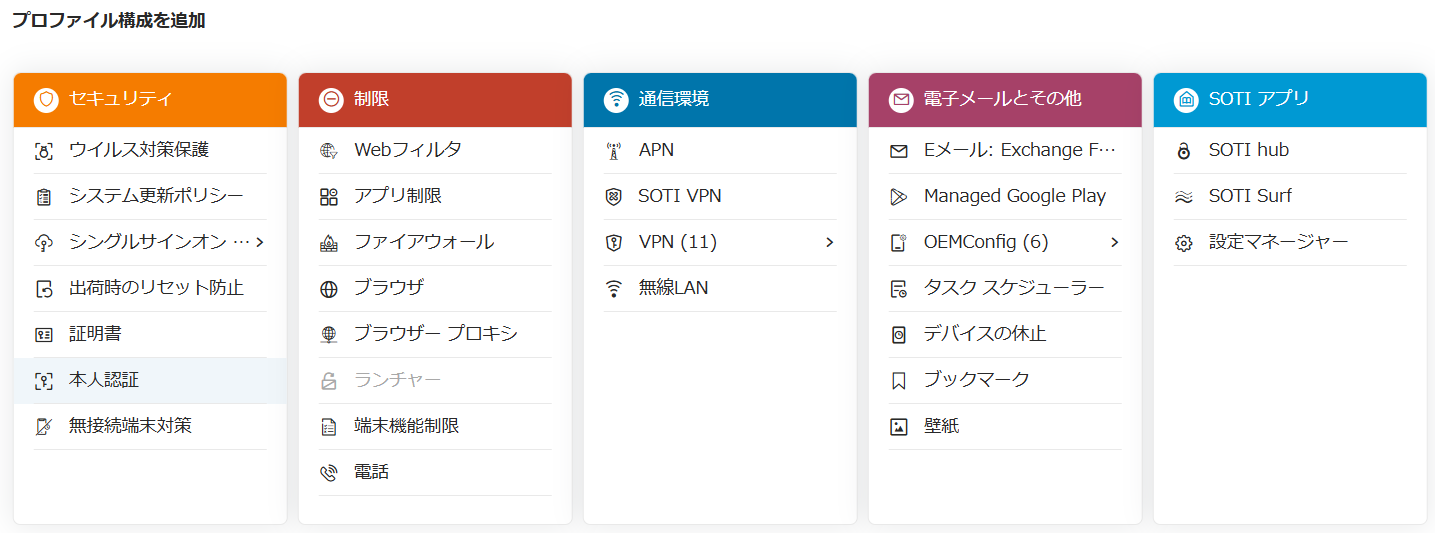This screenshot has height=533, width=1435.
Task: Open the 無線LAN configuration
Action: 720,288
